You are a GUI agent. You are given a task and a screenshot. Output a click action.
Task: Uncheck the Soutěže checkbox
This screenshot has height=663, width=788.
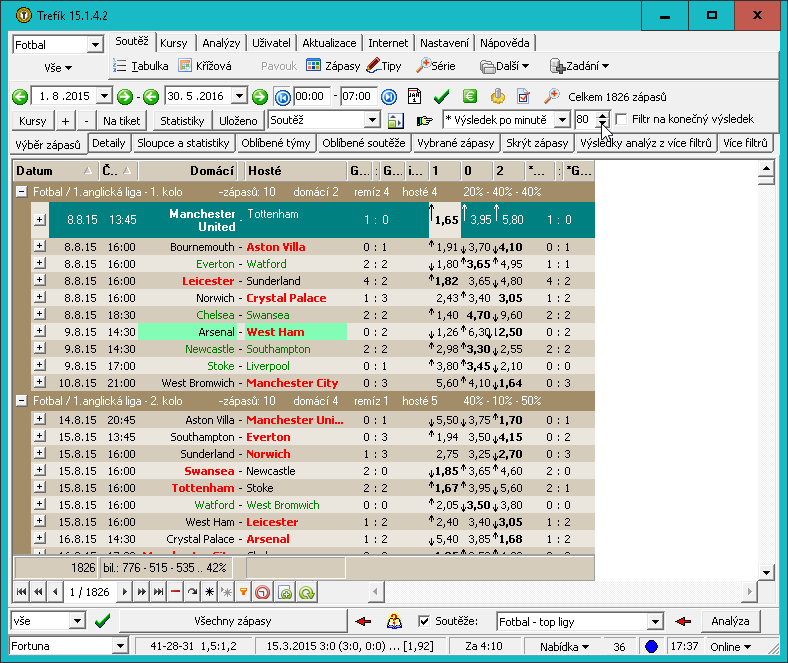tap(424, 621)
